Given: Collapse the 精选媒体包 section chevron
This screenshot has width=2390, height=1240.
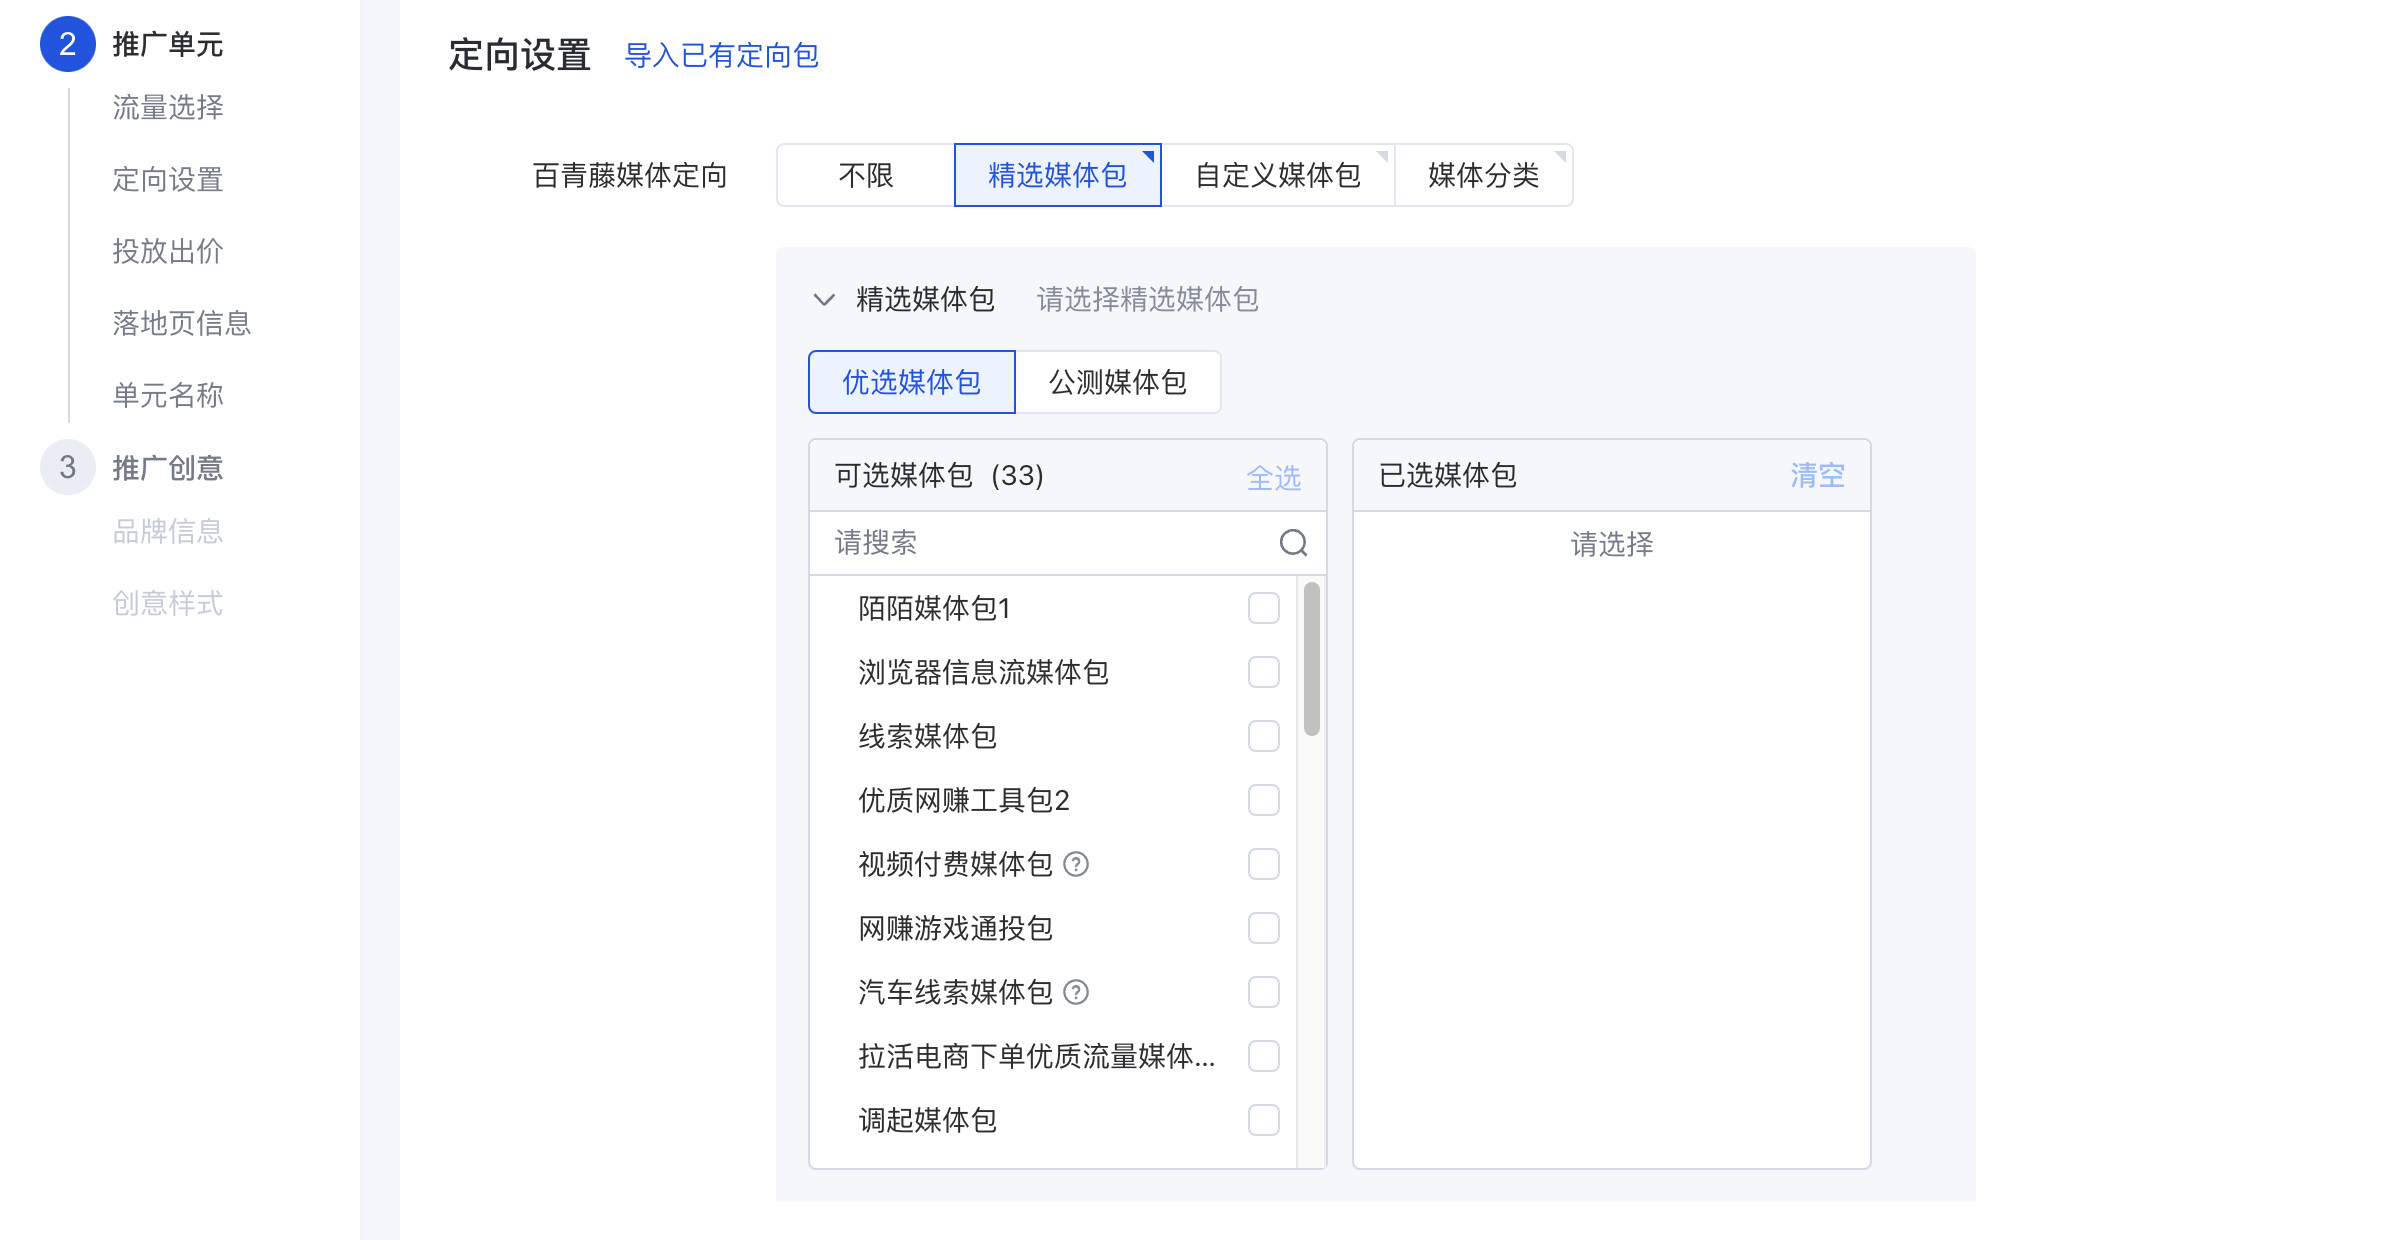Looking at the screenshot, I should pos(824,299).
